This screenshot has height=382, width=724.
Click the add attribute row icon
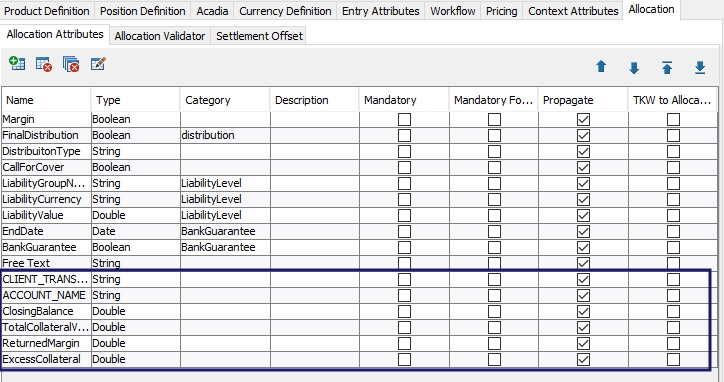[17, 63]
